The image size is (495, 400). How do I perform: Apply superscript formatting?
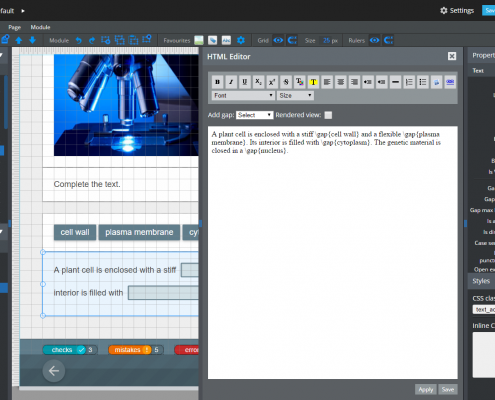[x=272, y=82]
